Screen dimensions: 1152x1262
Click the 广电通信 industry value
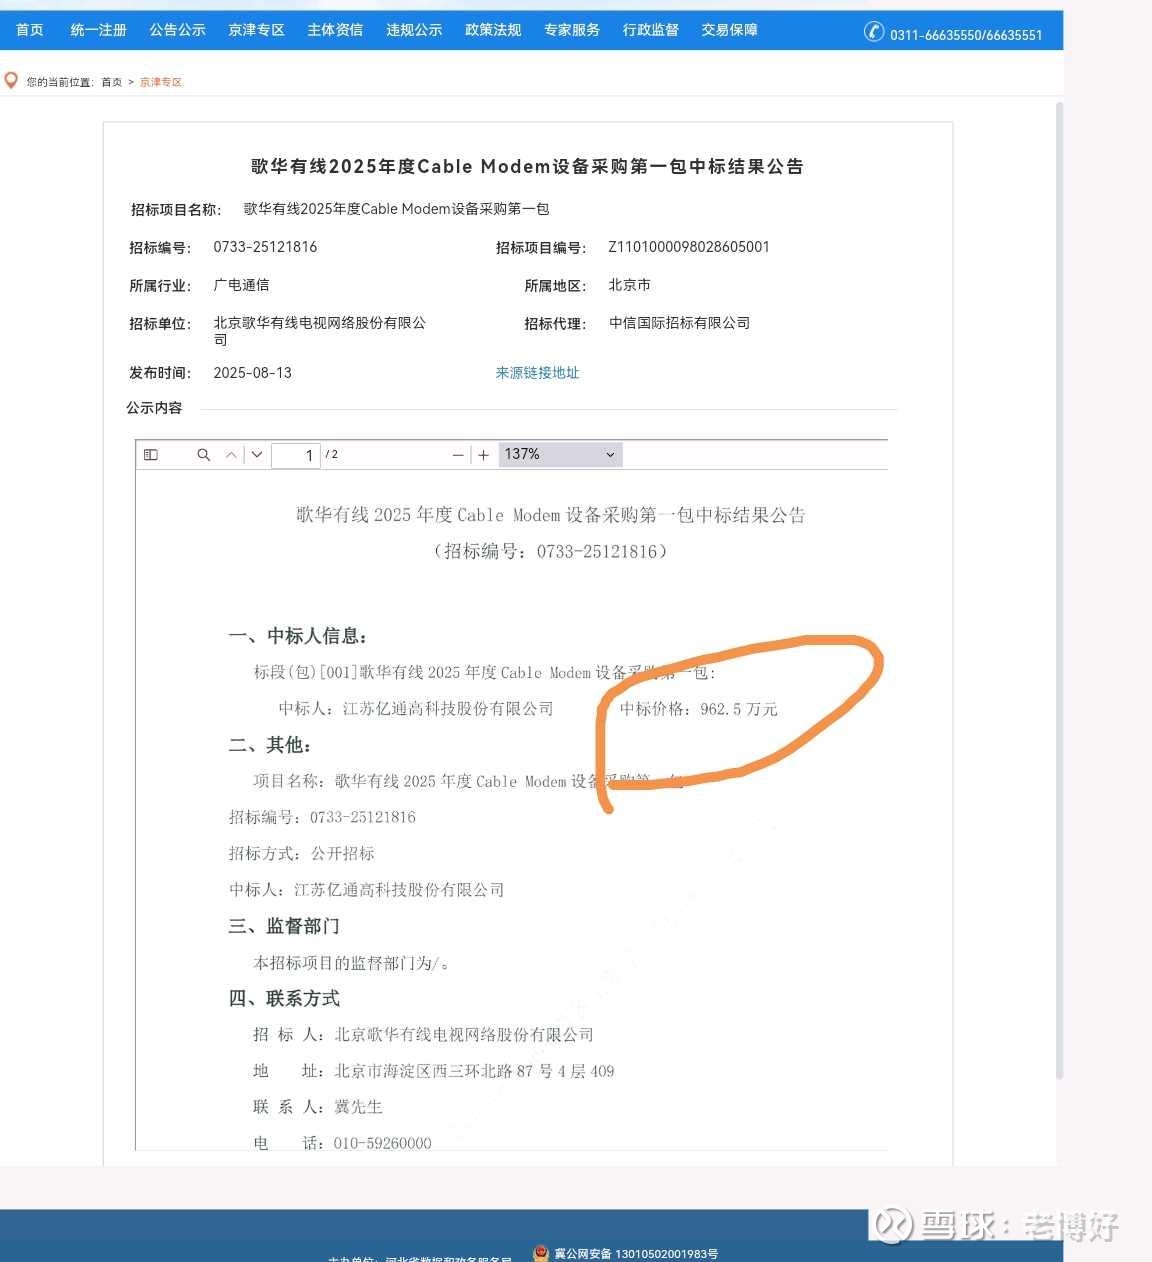[241, 285]
